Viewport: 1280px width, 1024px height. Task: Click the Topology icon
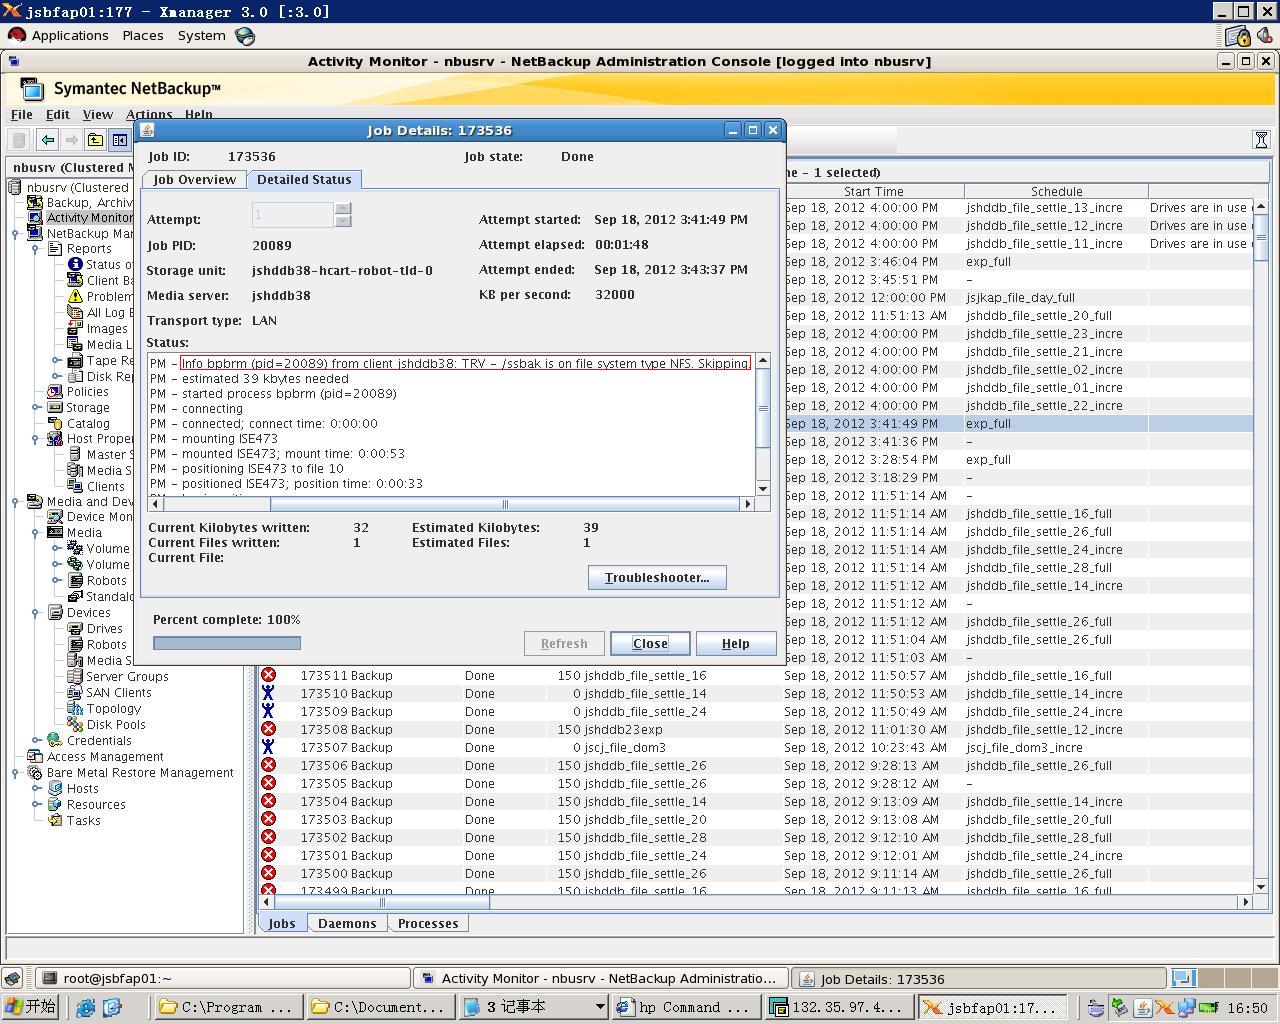75,708
